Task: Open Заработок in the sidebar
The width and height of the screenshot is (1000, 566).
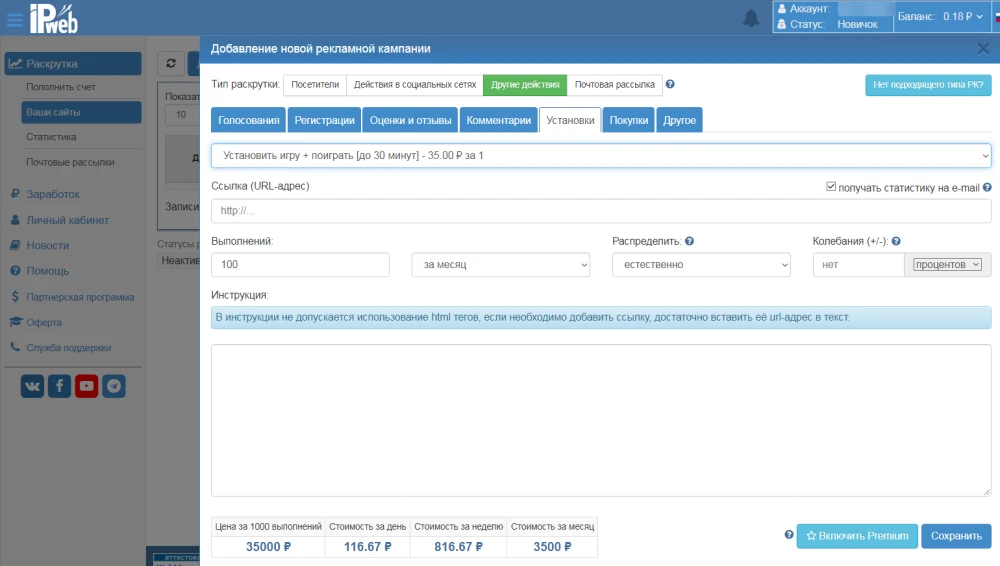Action: coord(53,194)
